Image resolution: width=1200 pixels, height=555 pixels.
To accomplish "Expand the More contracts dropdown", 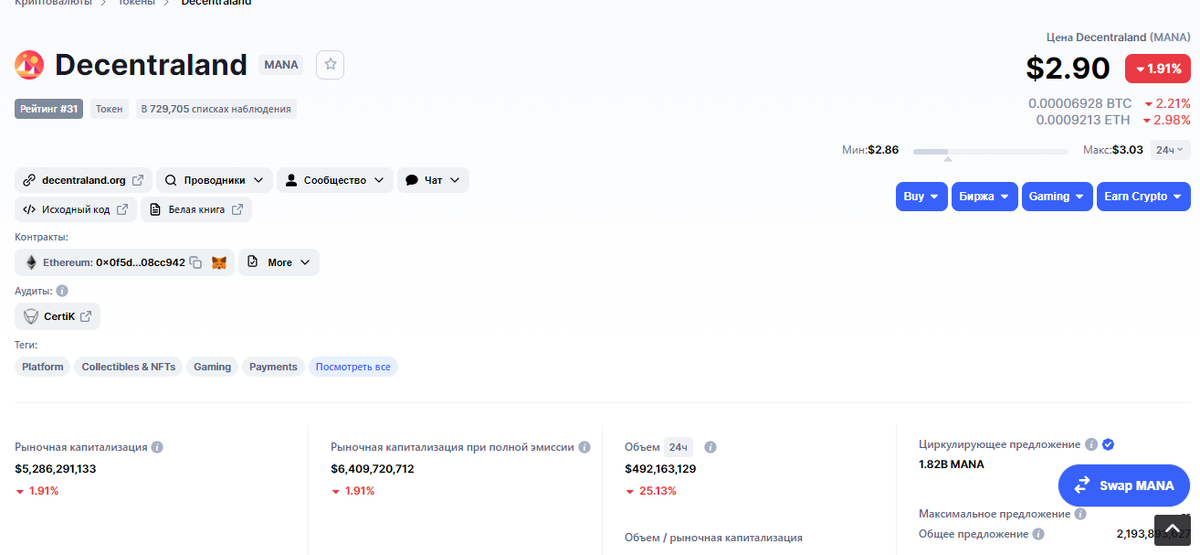I will coord(279,262).
